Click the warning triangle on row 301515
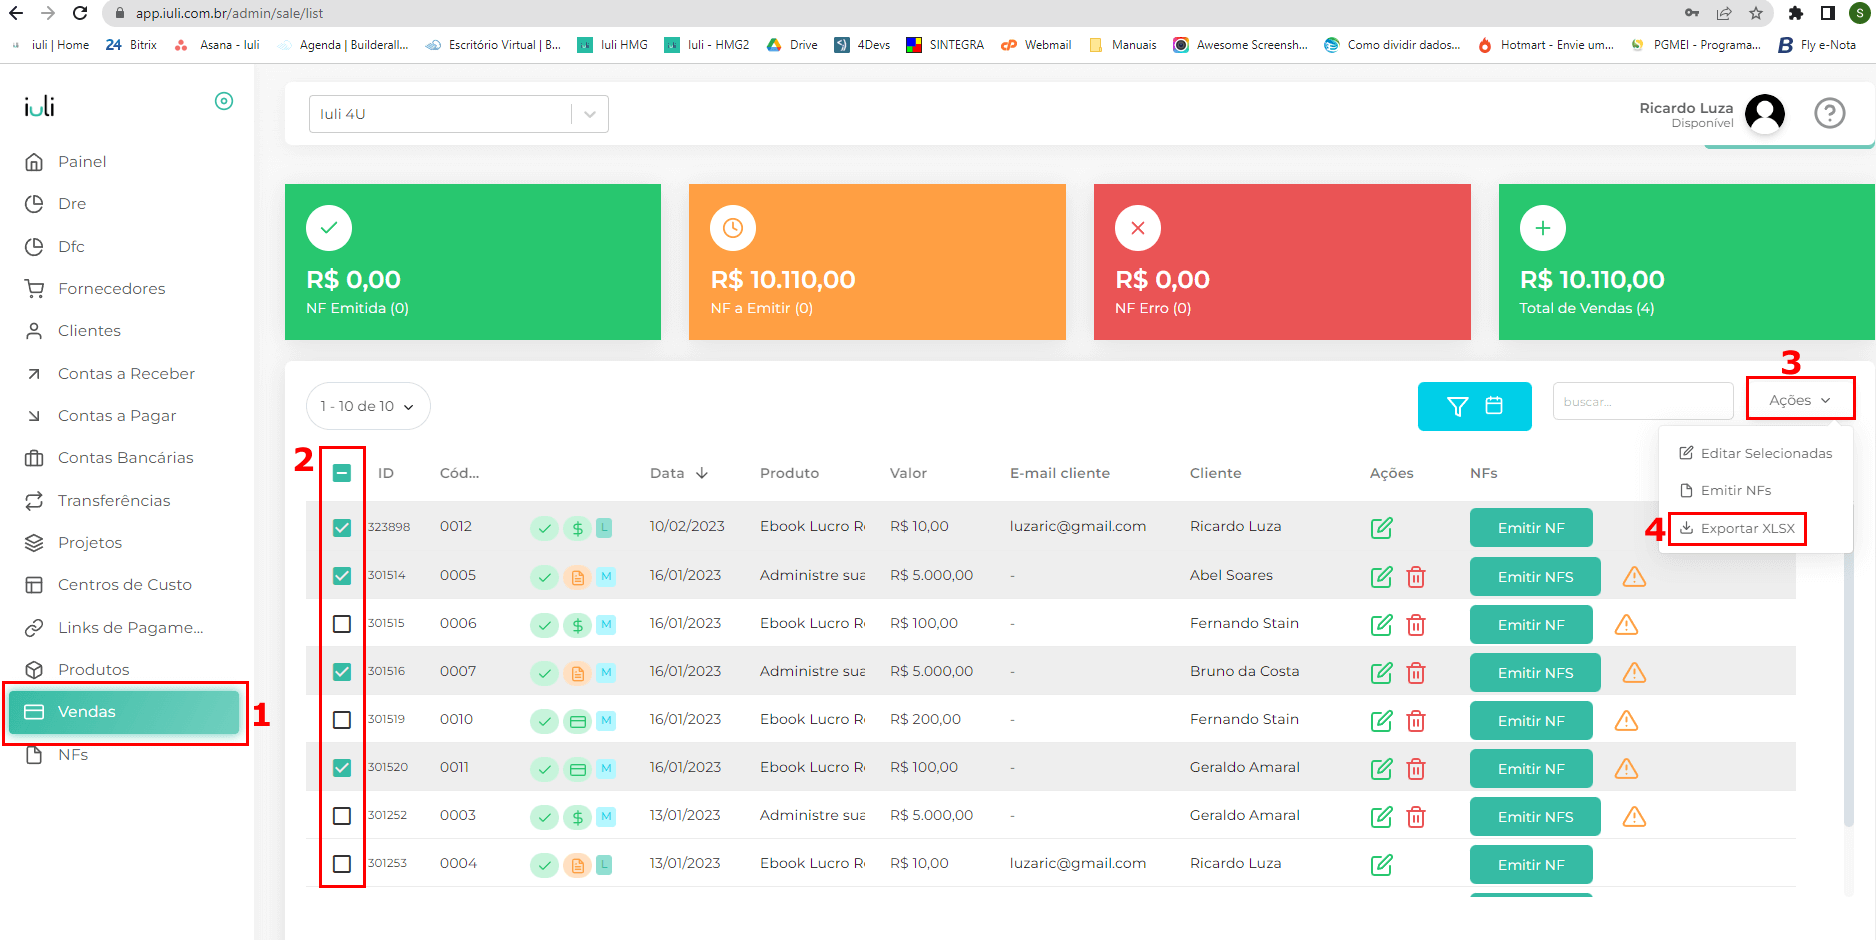The height and width of the screenshot is (940, 1876). click(x=1626, y=625)
